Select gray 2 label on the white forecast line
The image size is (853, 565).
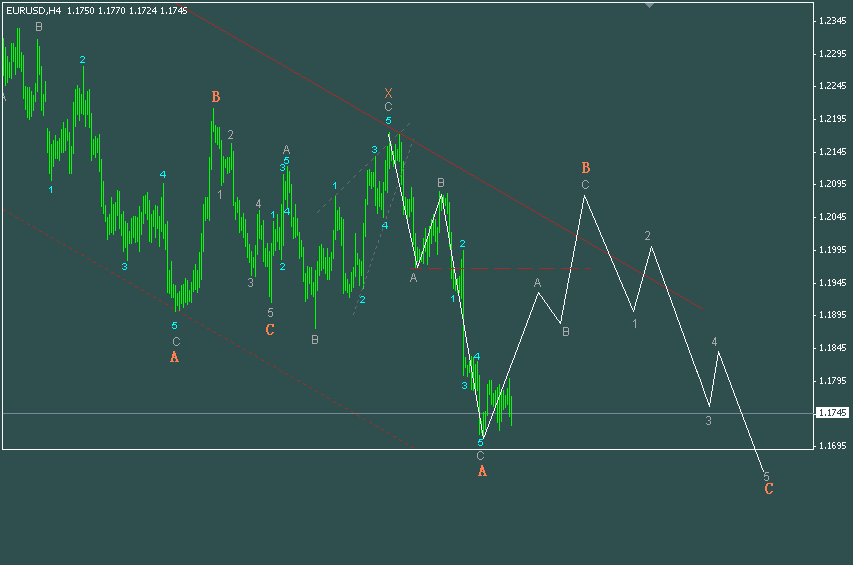tap(647, 235)
